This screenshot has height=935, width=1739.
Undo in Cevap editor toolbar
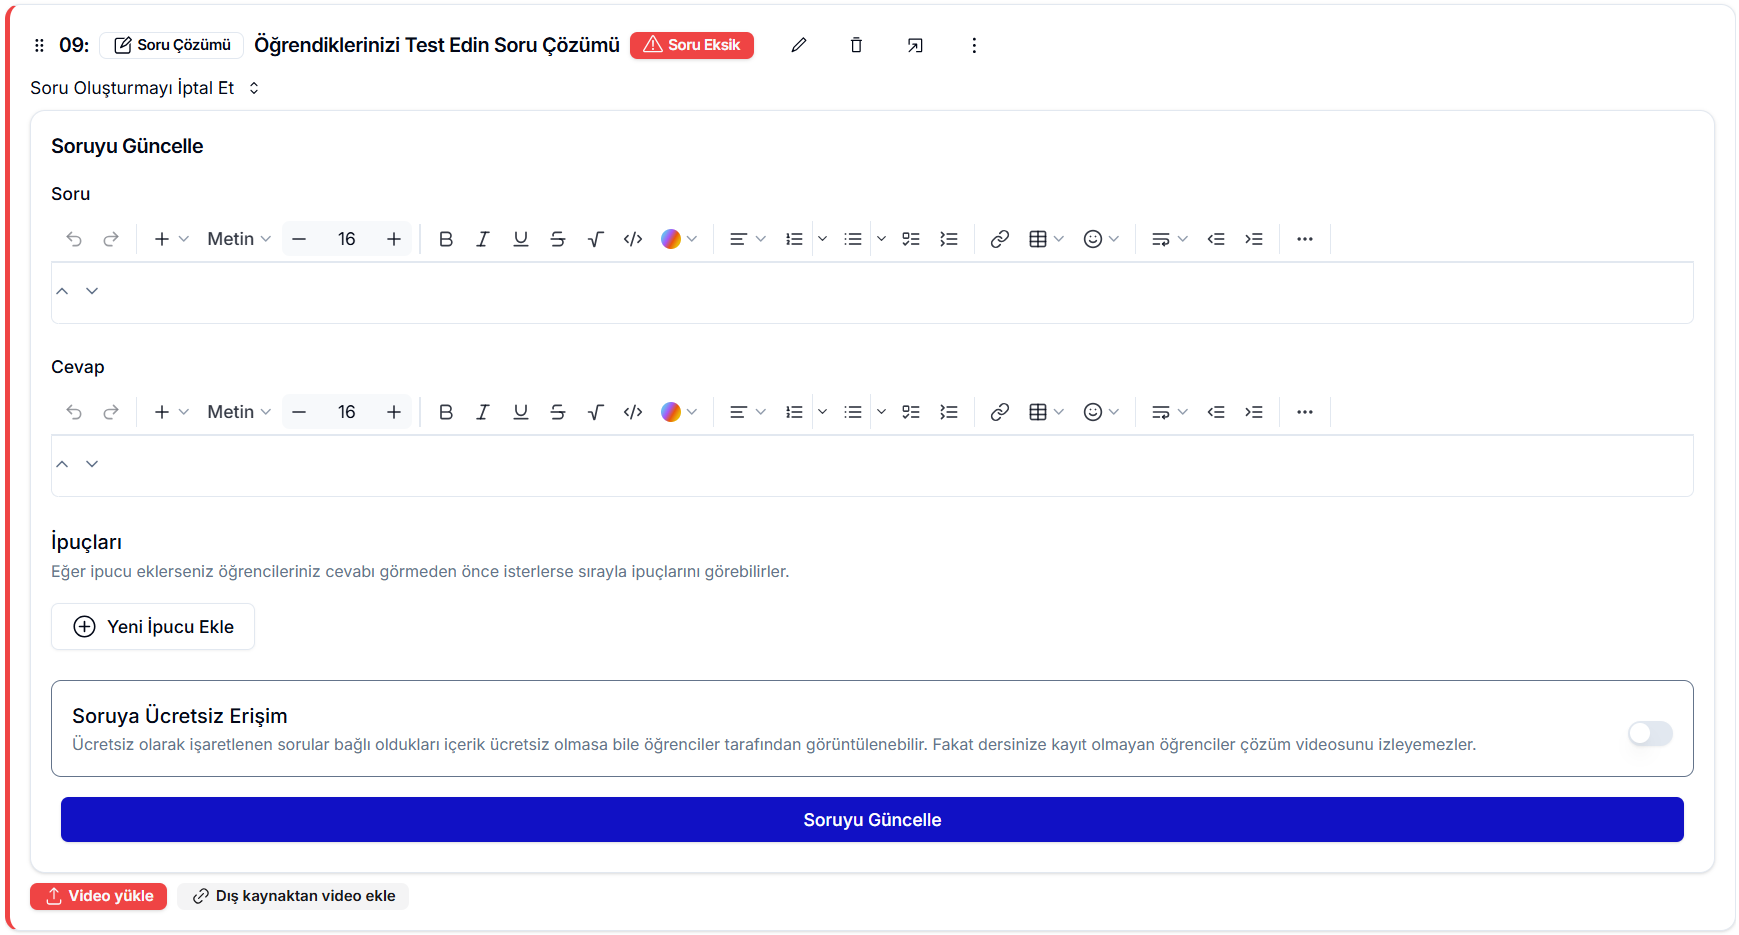click(x=74, y=412)
